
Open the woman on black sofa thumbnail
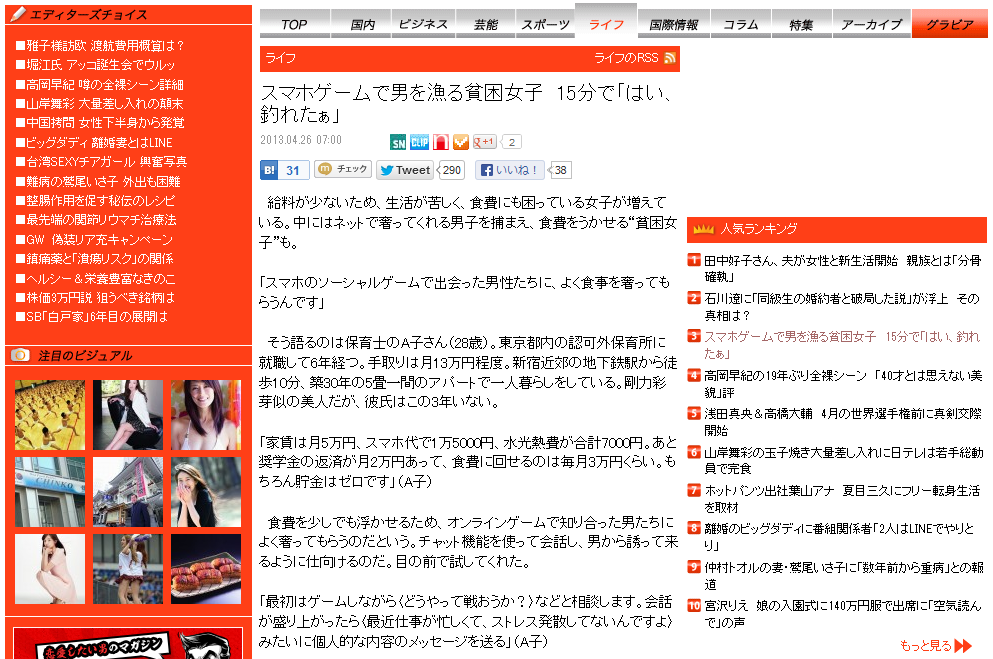pos(128,415)
